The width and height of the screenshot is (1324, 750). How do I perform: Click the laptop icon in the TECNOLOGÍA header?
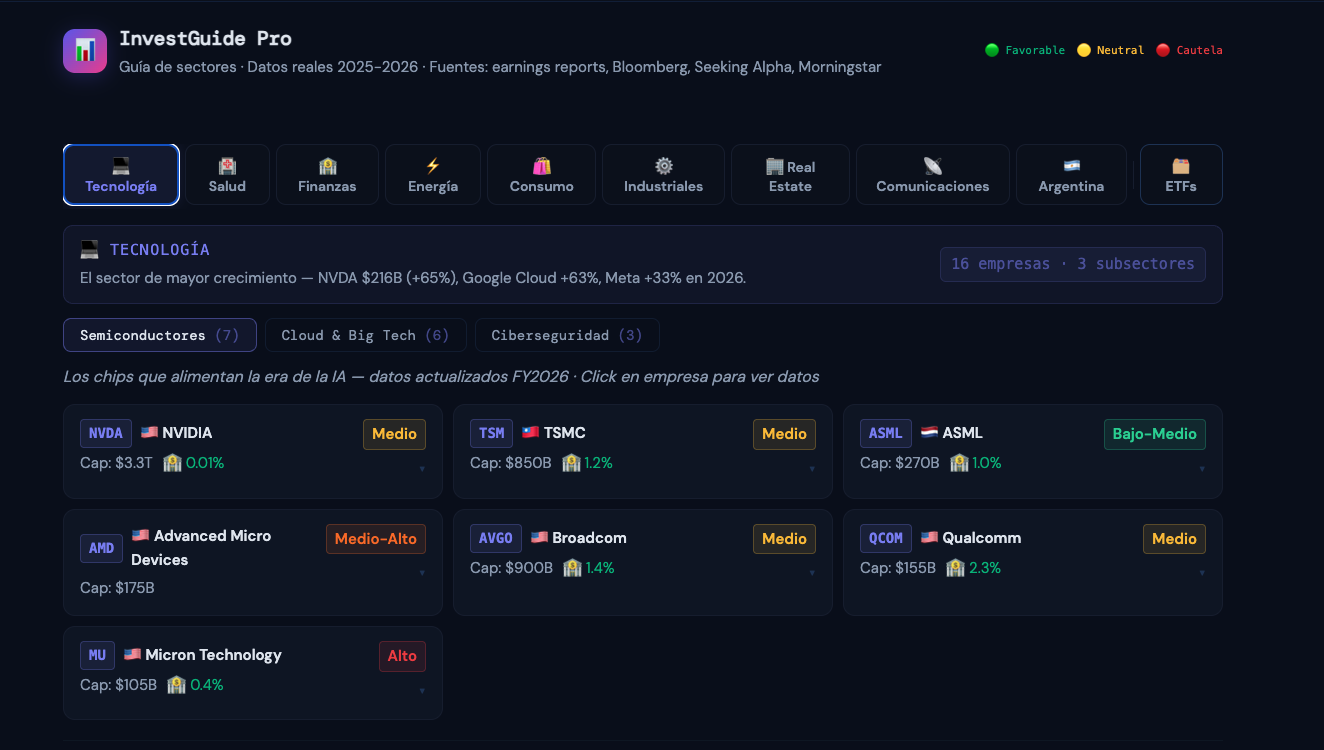coord(90,250)
